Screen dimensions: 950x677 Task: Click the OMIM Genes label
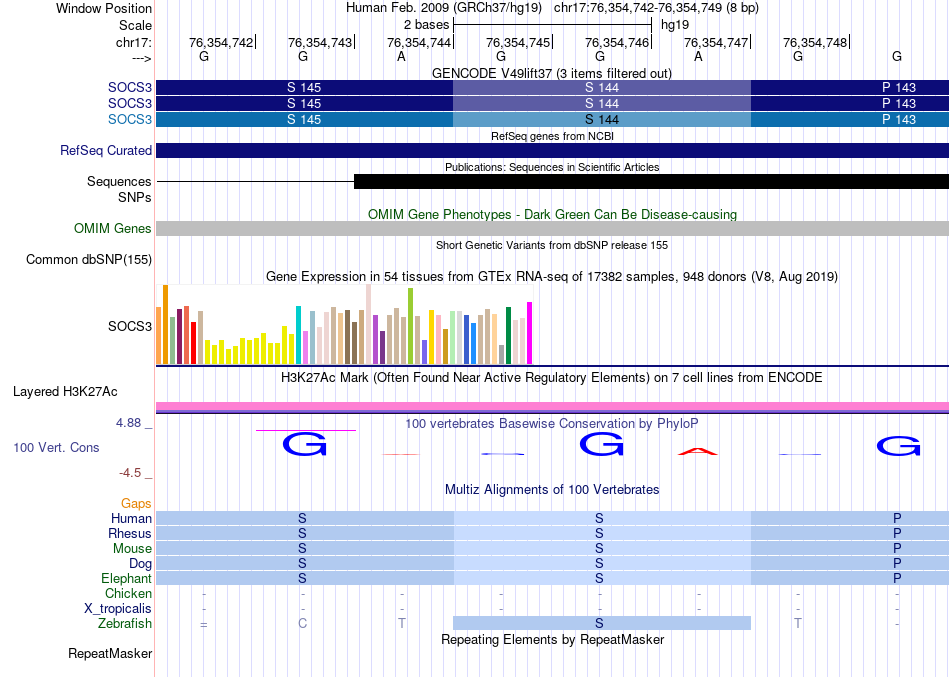[x=112, y=228]
